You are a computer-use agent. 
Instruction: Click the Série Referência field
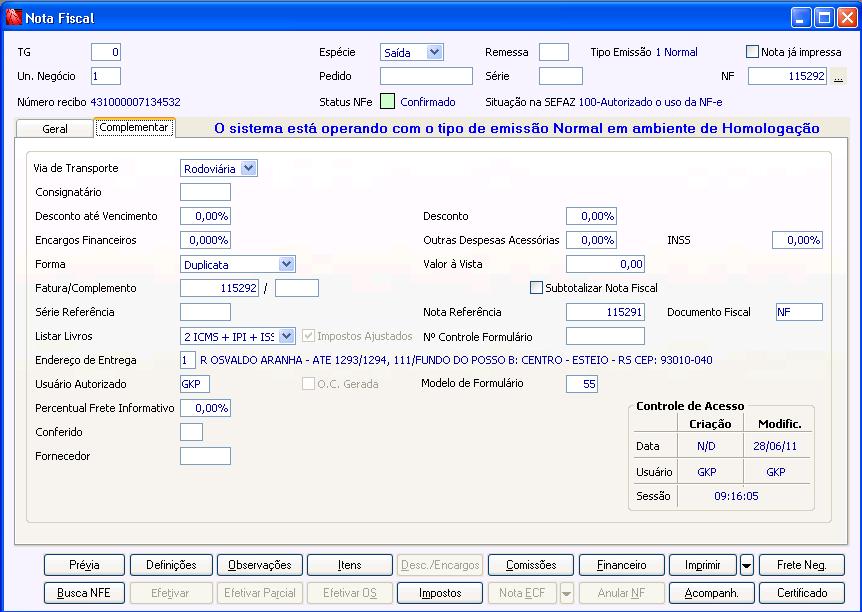point(205,312)
